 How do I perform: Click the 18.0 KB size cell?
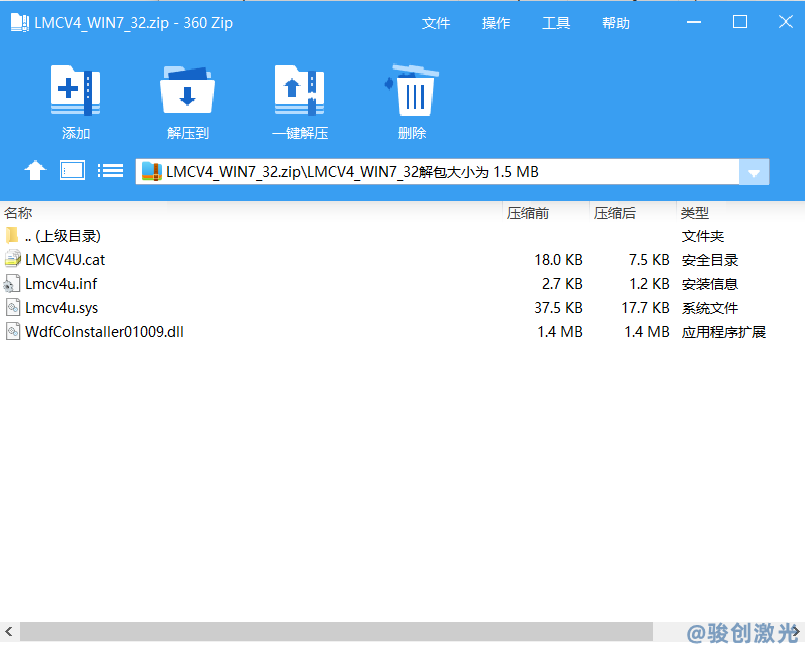(559, 260)
